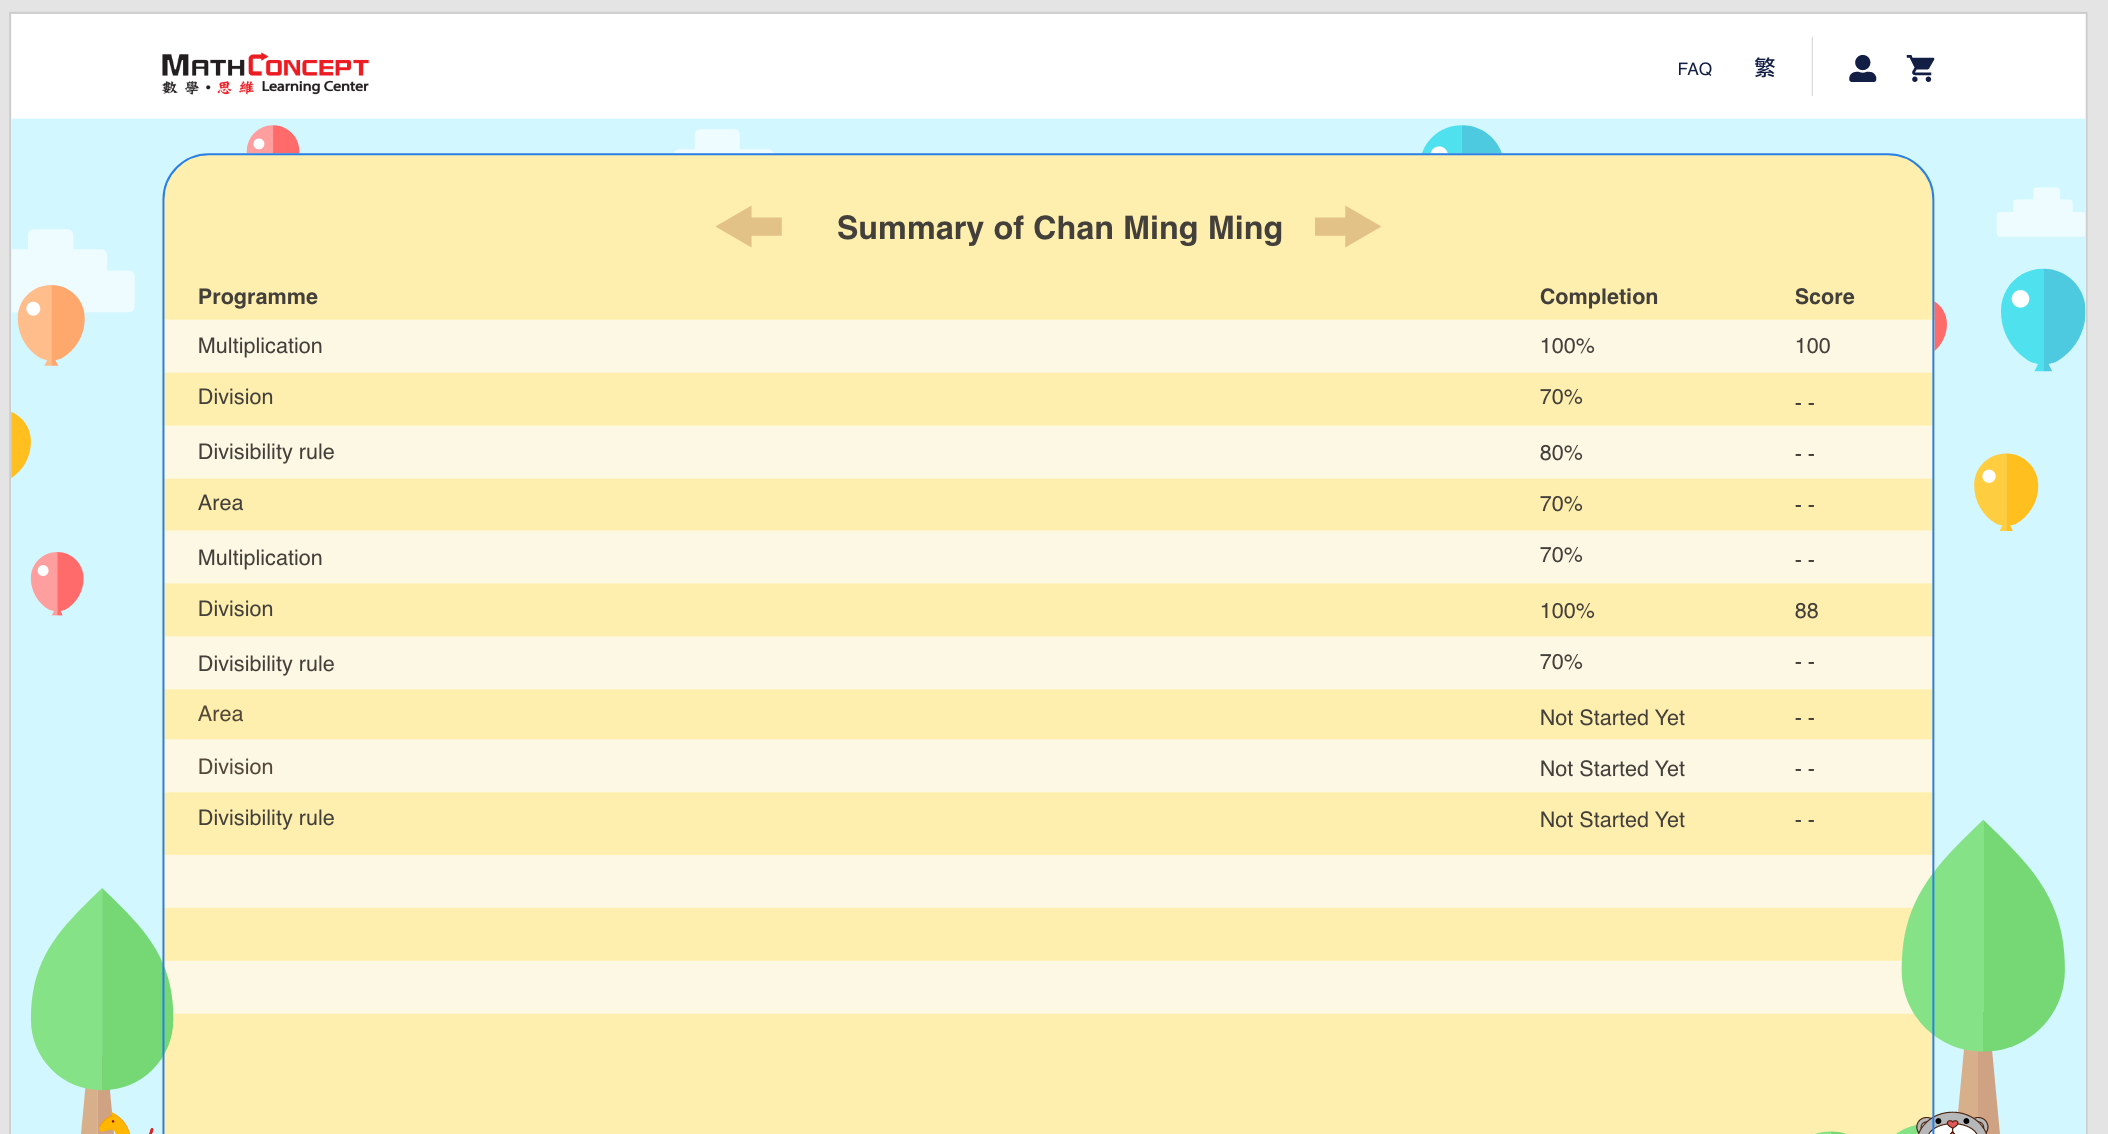Click the Summary of Chan Ming Ming title
Viewport: 2108px width, 1134px height.
coord(1059,228)
